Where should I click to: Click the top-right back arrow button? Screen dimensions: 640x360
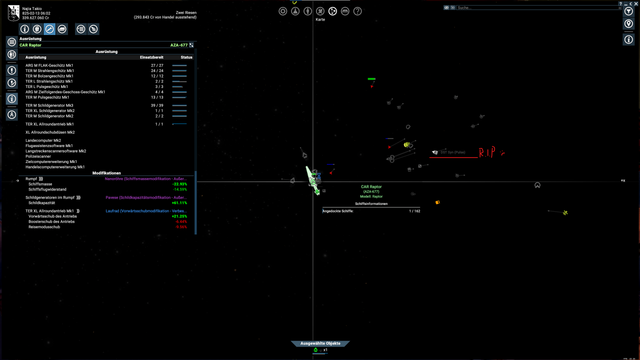point(631,3)
